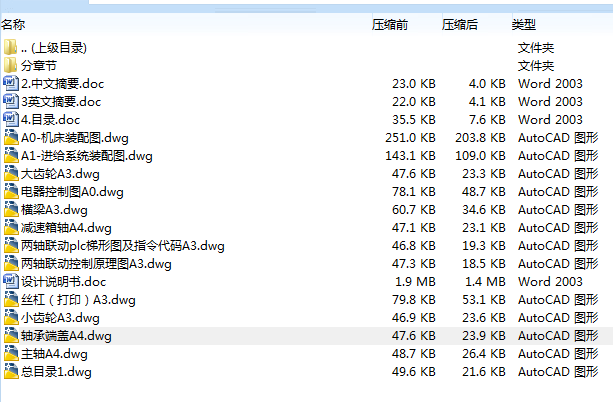Click the icon for 两轴联动控制原理图A3.dwg

click(x=11, y=263)
